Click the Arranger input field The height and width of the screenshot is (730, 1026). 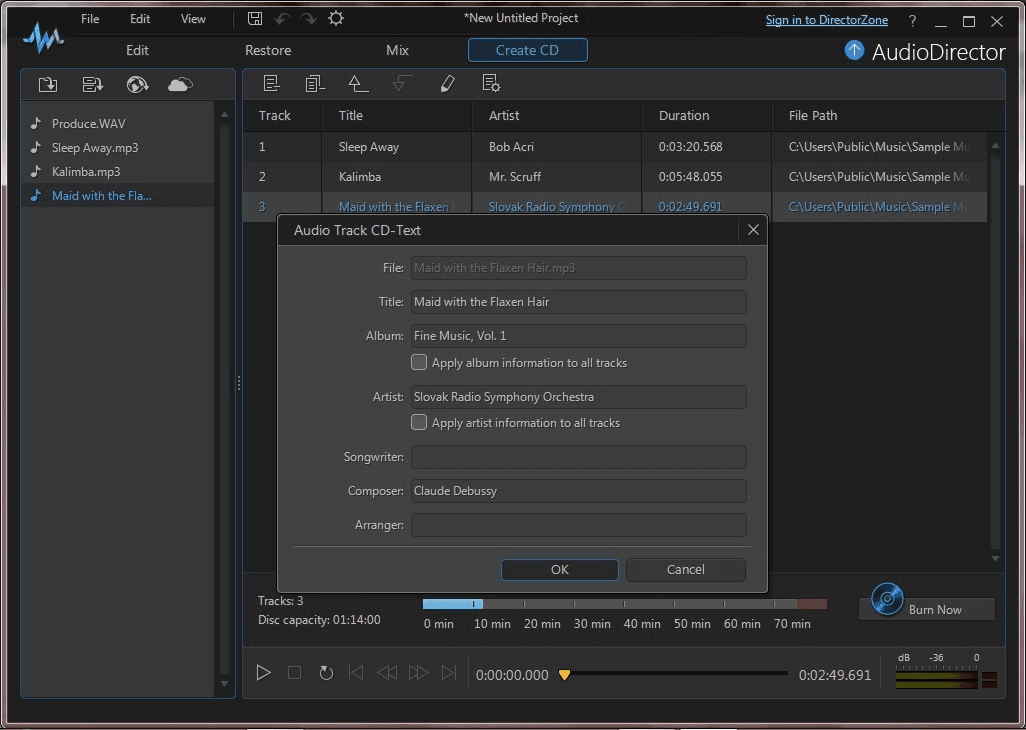tap(578, 525)
